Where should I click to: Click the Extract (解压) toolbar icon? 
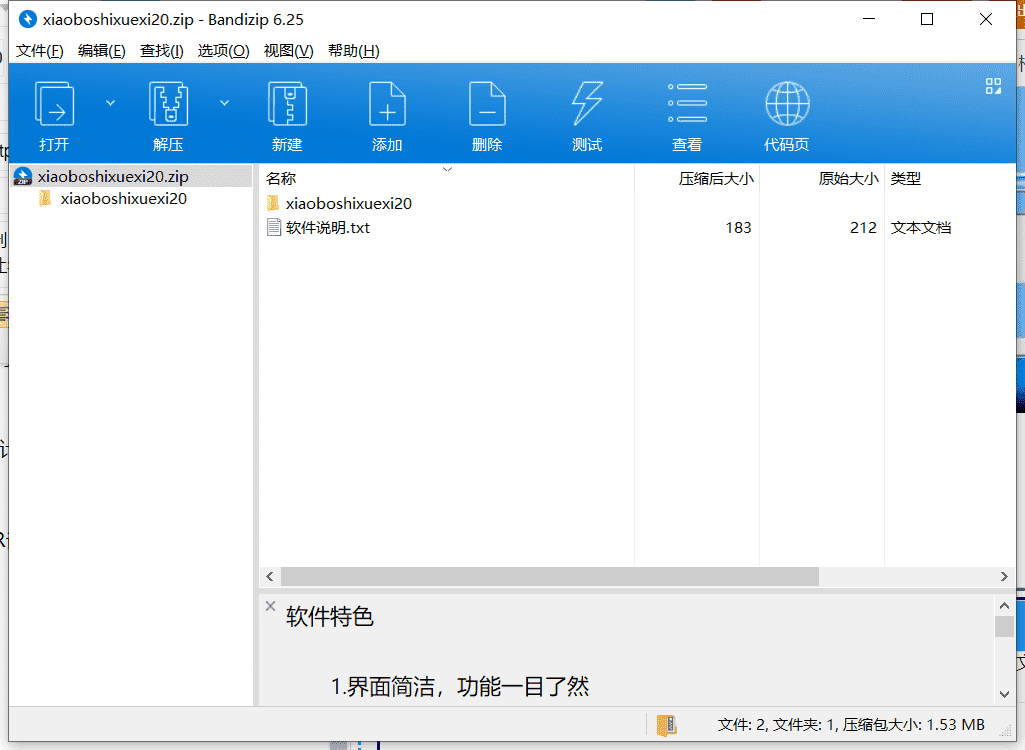[x=168, y=104]
